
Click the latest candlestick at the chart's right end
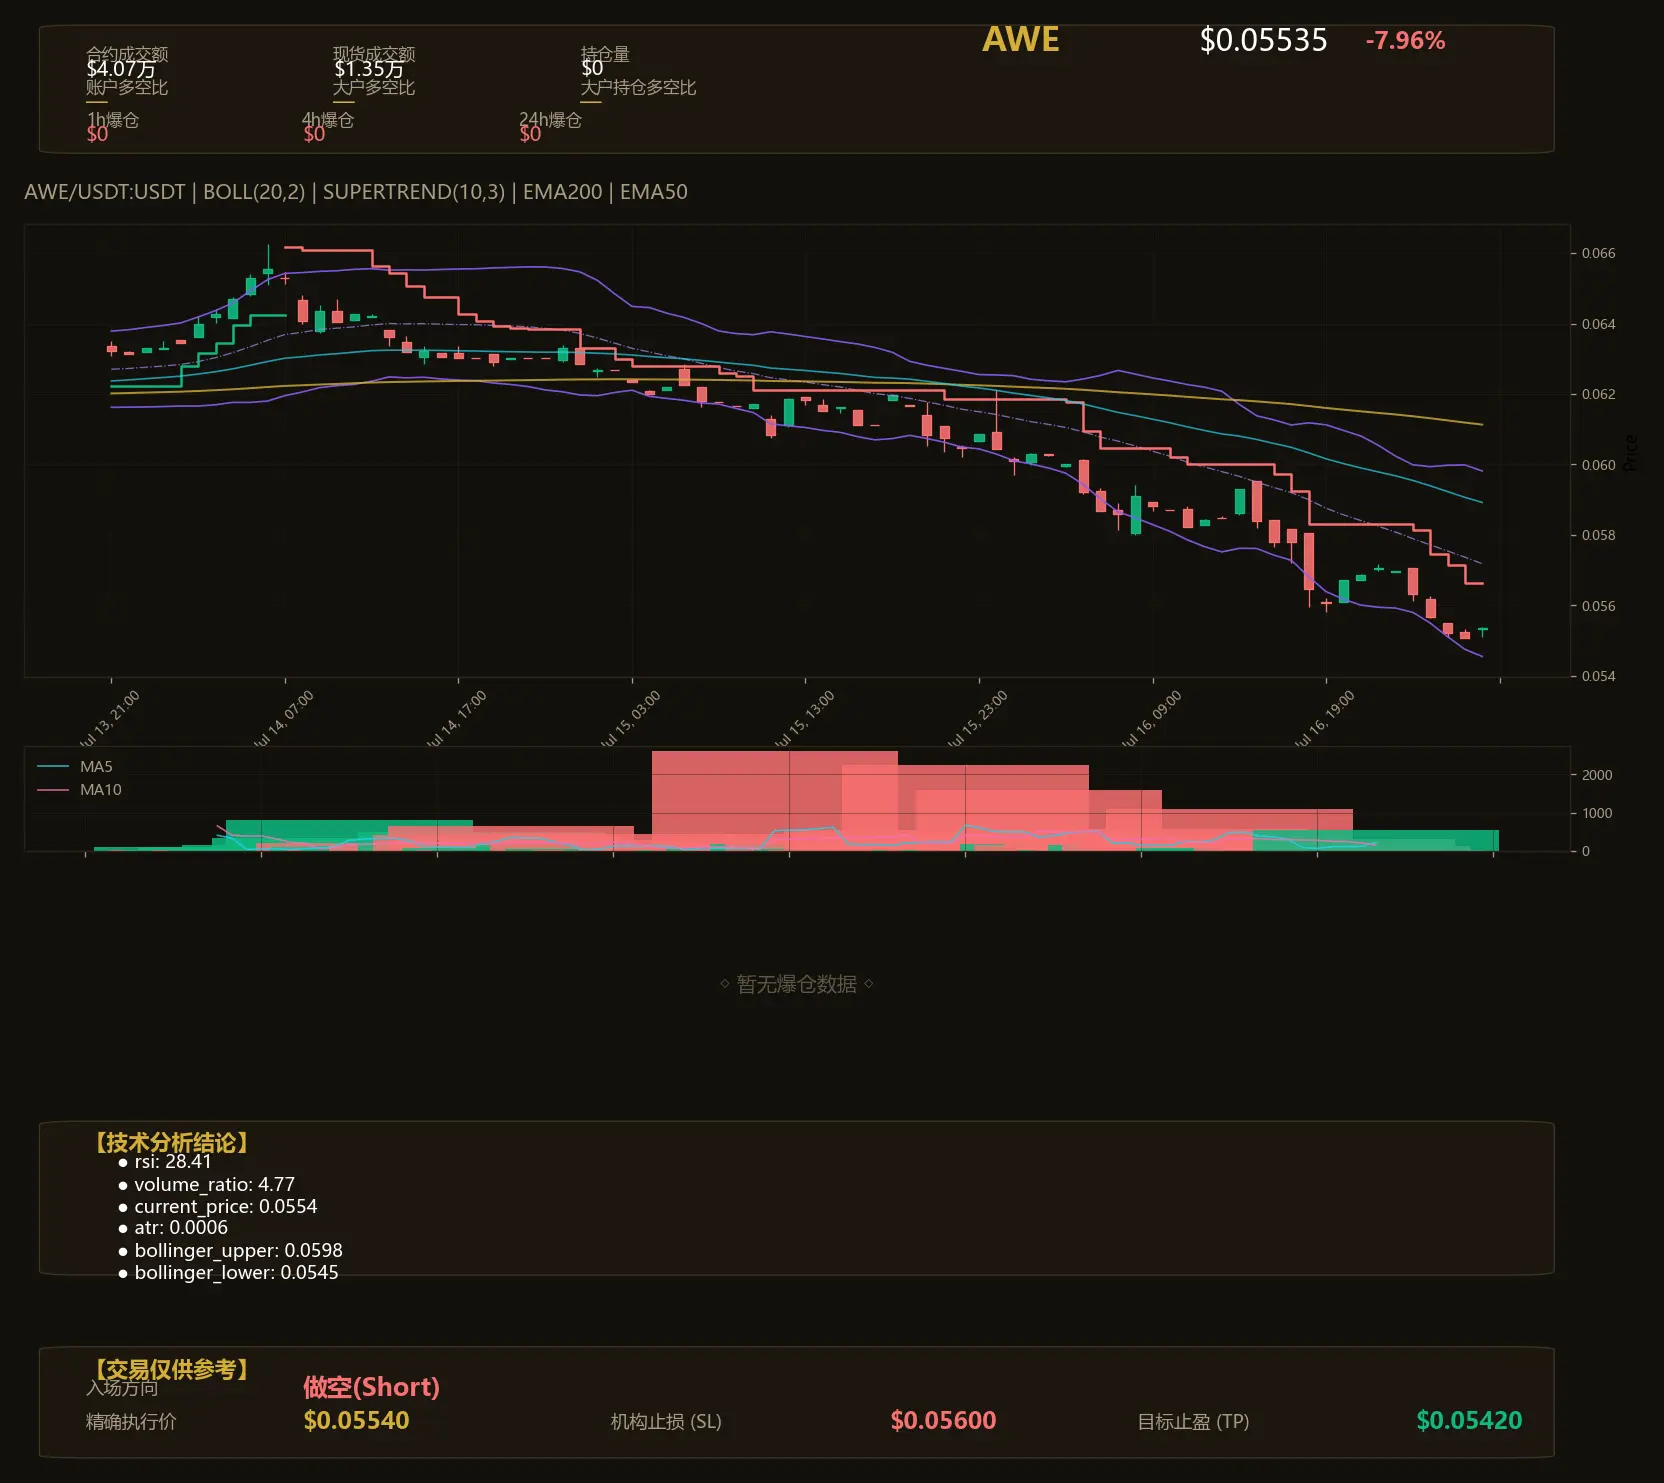(x=1482, y=631)
